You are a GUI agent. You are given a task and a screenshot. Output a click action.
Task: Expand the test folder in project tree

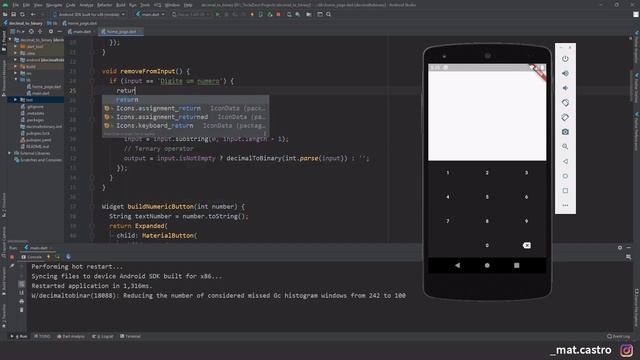click(16, 100)
